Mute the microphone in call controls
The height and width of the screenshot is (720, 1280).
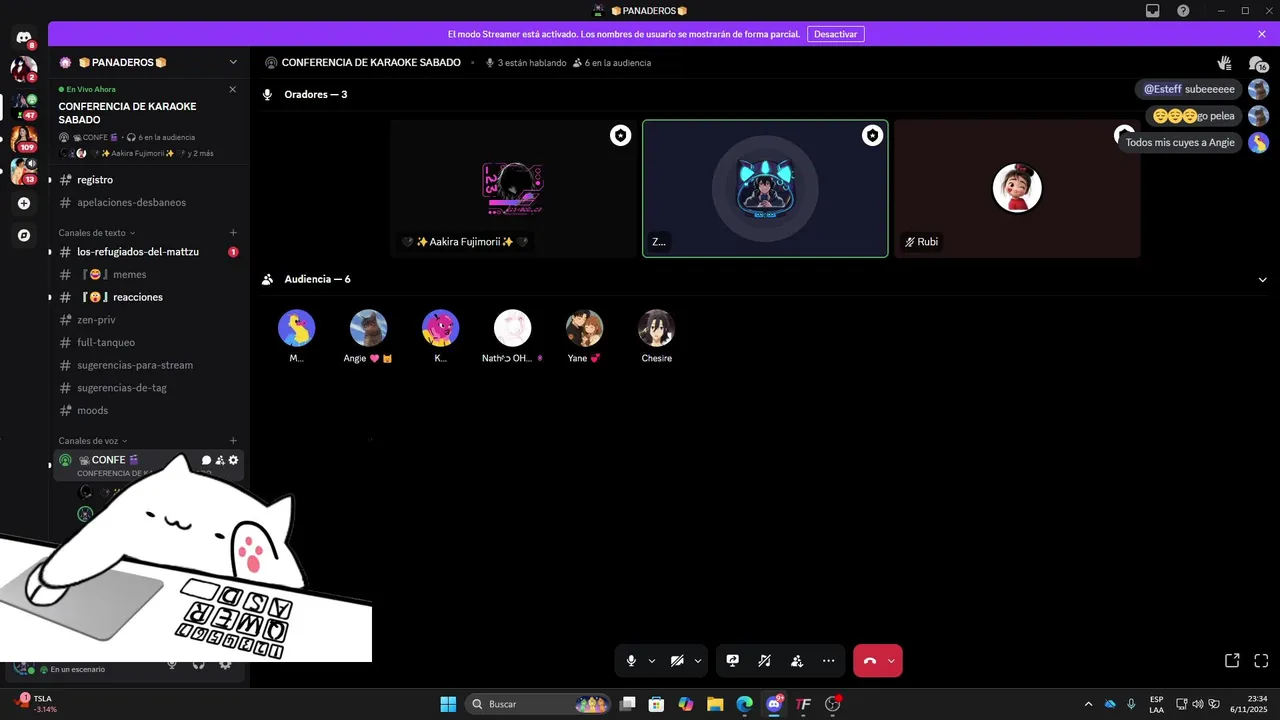tap(631, 661)
